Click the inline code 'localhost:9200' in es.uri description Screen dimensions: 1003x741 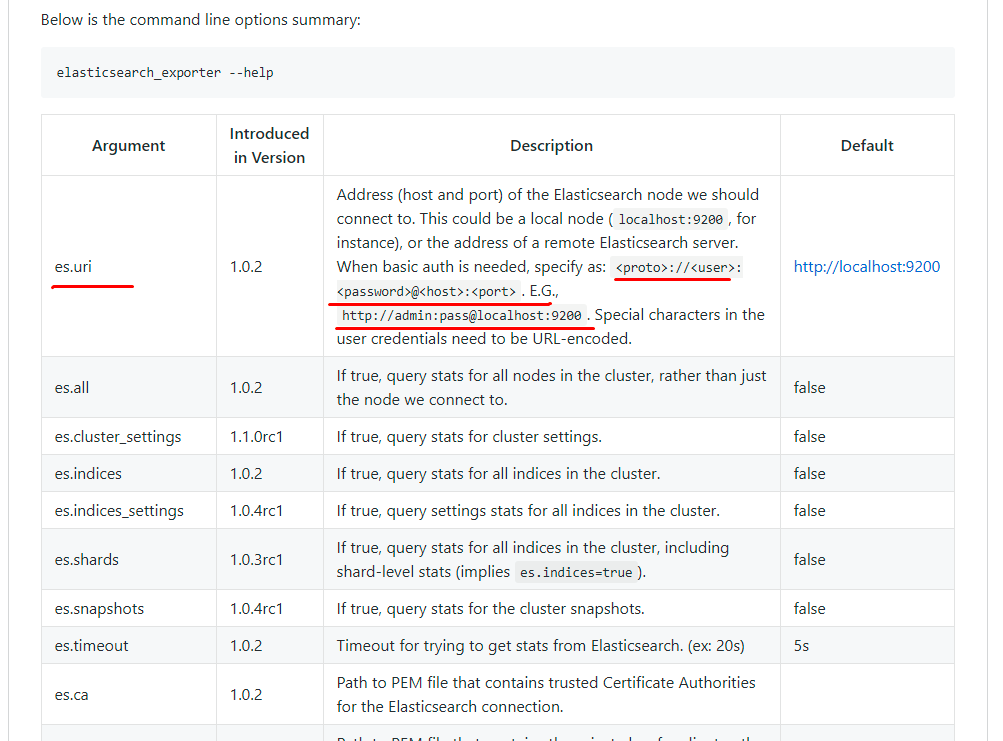tap(670, 219)
